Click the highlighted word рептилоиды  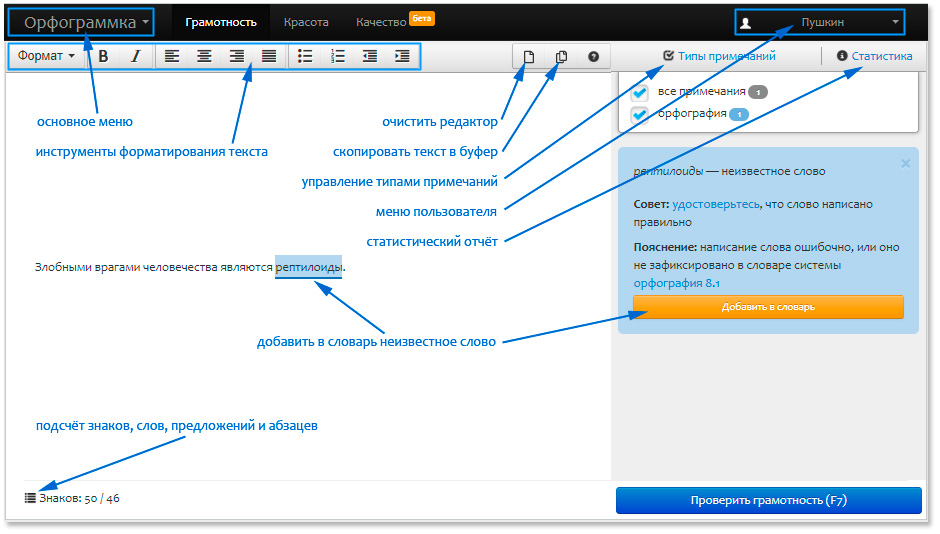point(308,267)
